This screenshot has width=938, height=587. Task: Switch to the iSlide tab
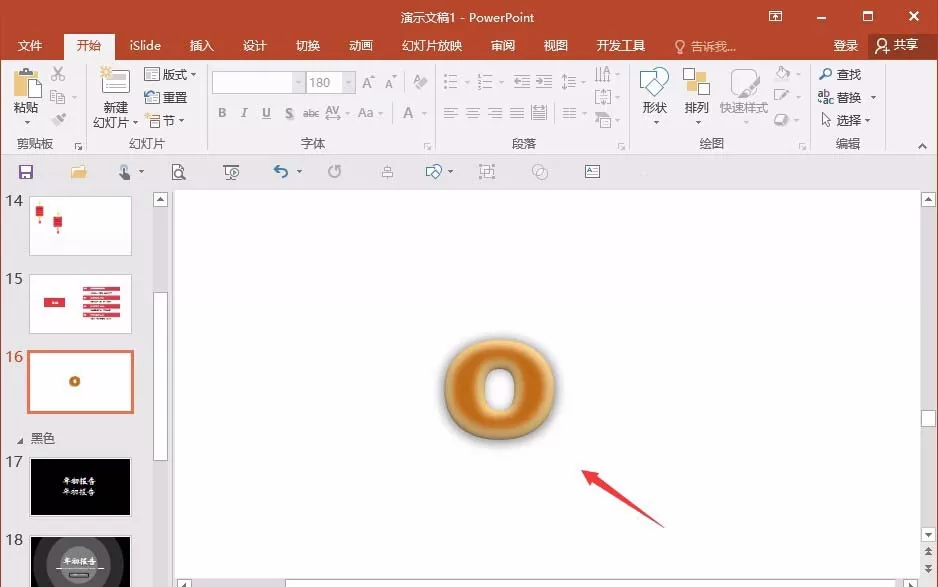(145, 45)
